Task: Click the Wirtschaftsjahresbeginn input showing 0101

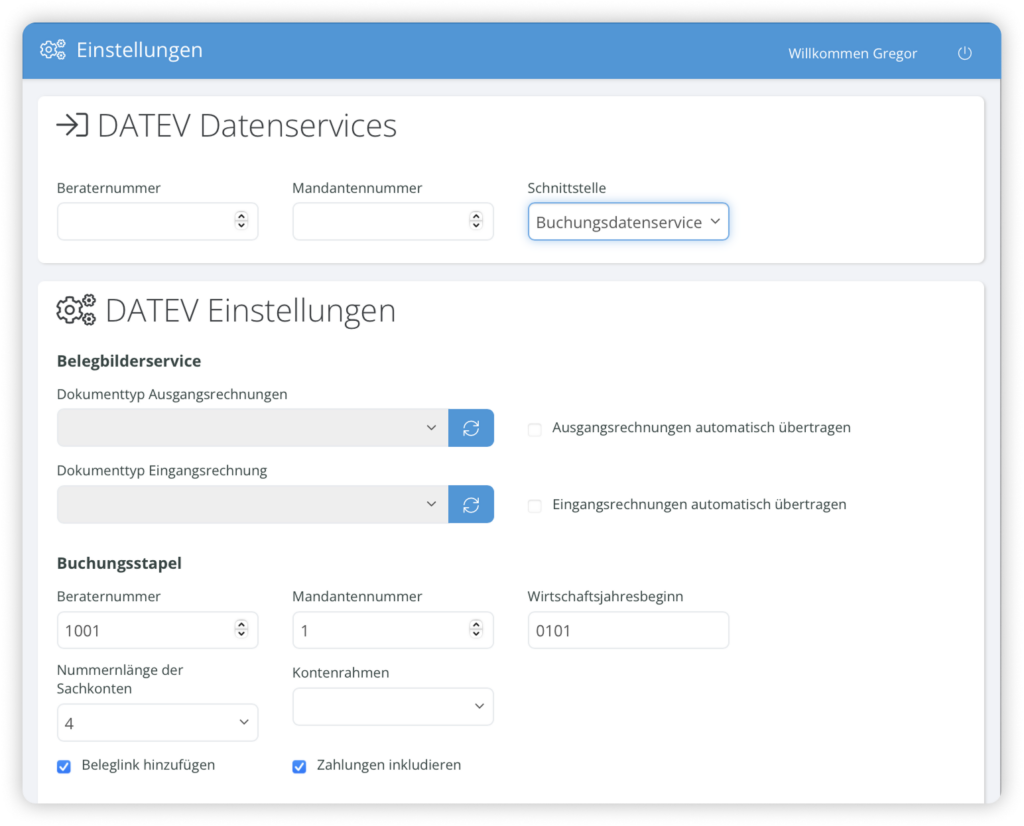Action: 628,629
